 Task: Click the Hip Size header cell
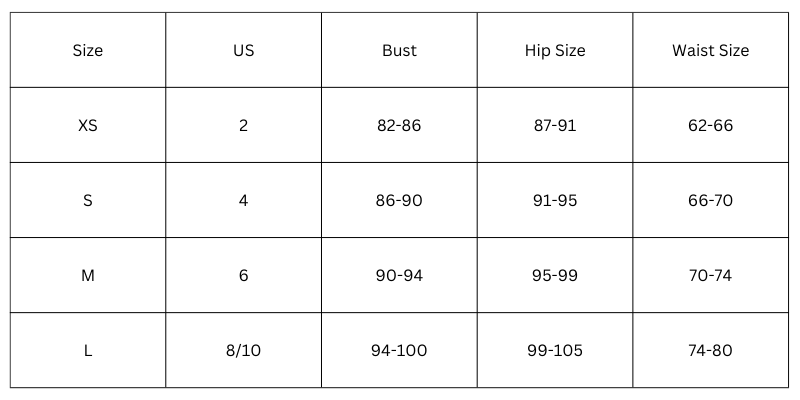555,50
